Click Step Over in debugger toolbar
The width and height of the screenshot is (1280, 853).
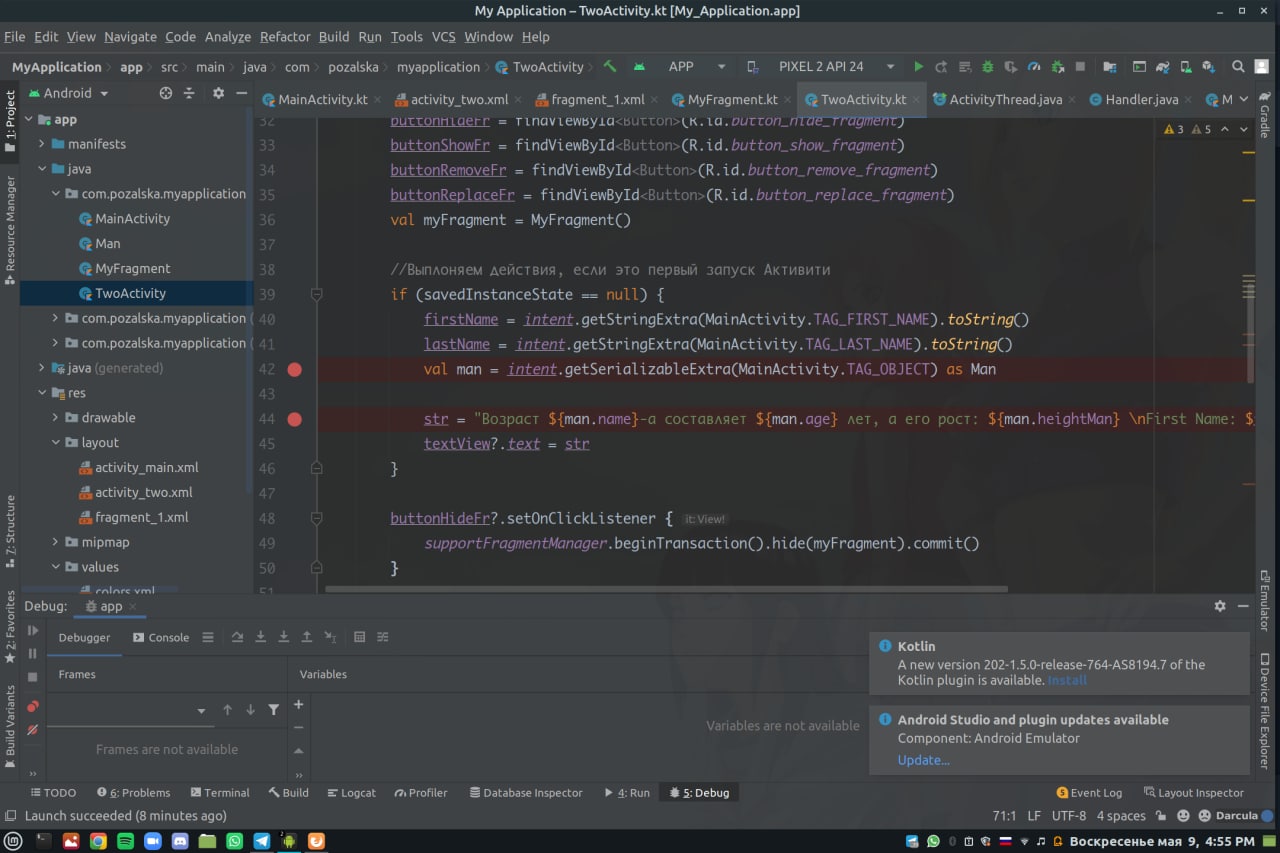pos(237,637)
